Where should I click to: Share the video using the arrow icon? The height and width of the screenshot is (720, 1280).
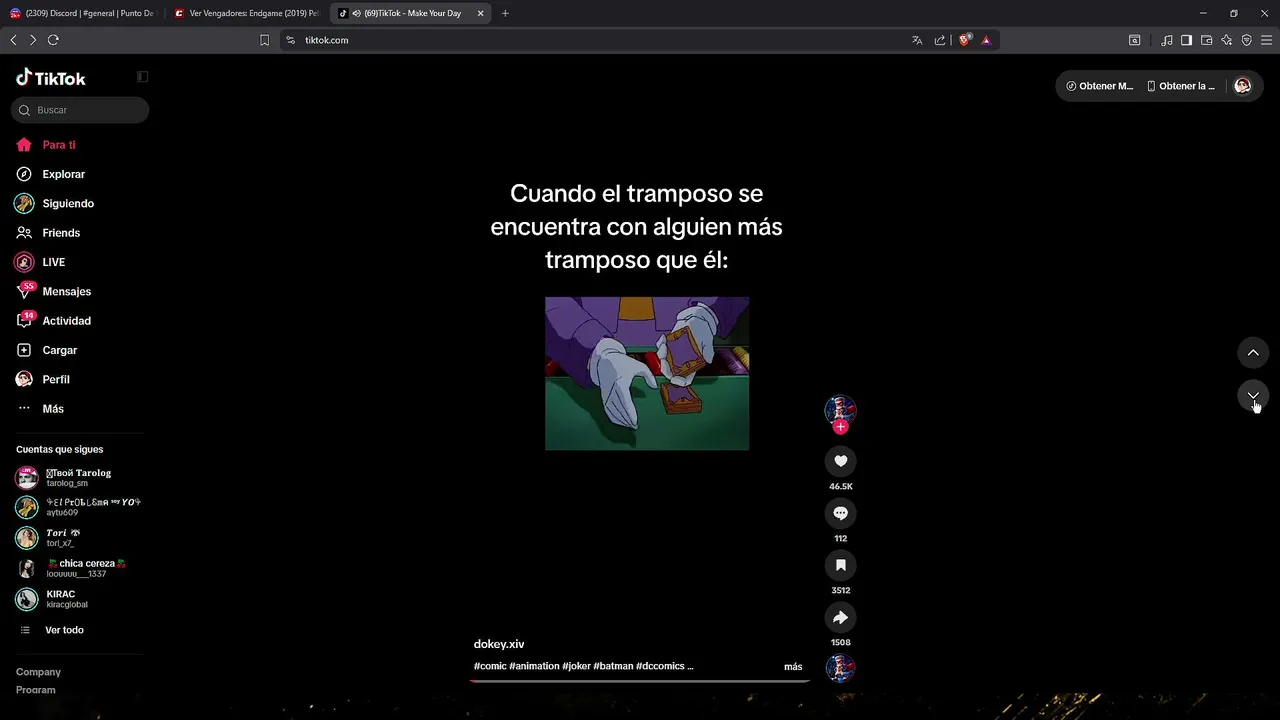coord(840,617)
